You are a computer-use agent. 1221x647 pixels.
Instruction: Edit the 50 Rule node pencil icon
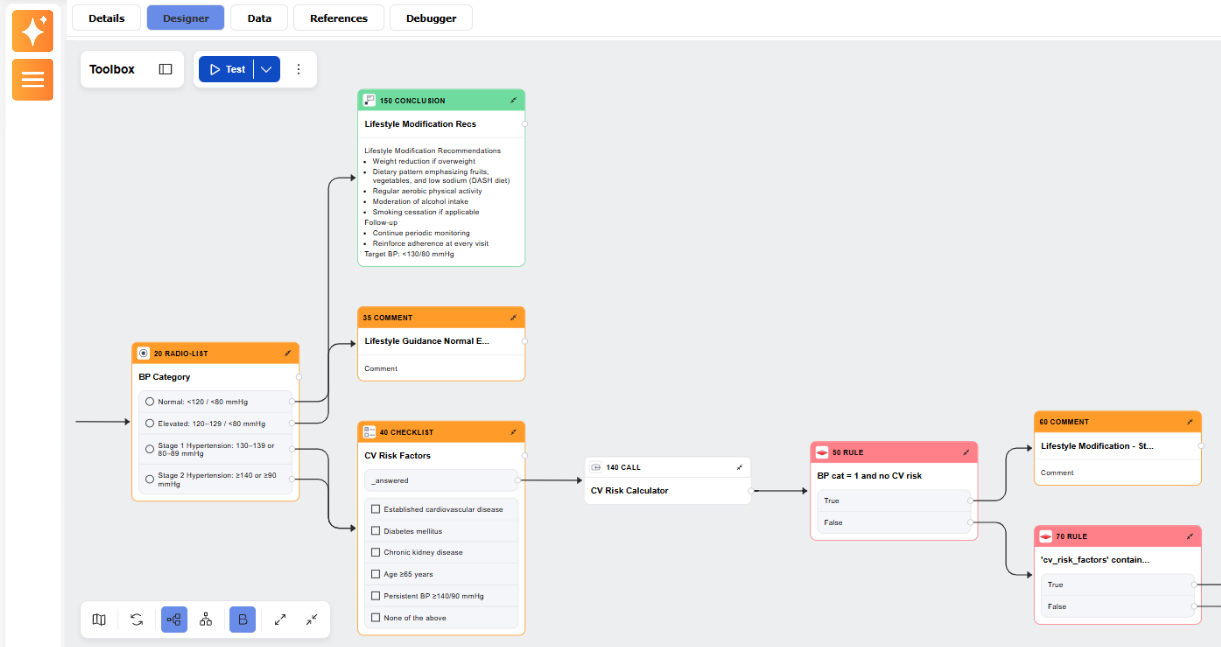tap(967, 452)
